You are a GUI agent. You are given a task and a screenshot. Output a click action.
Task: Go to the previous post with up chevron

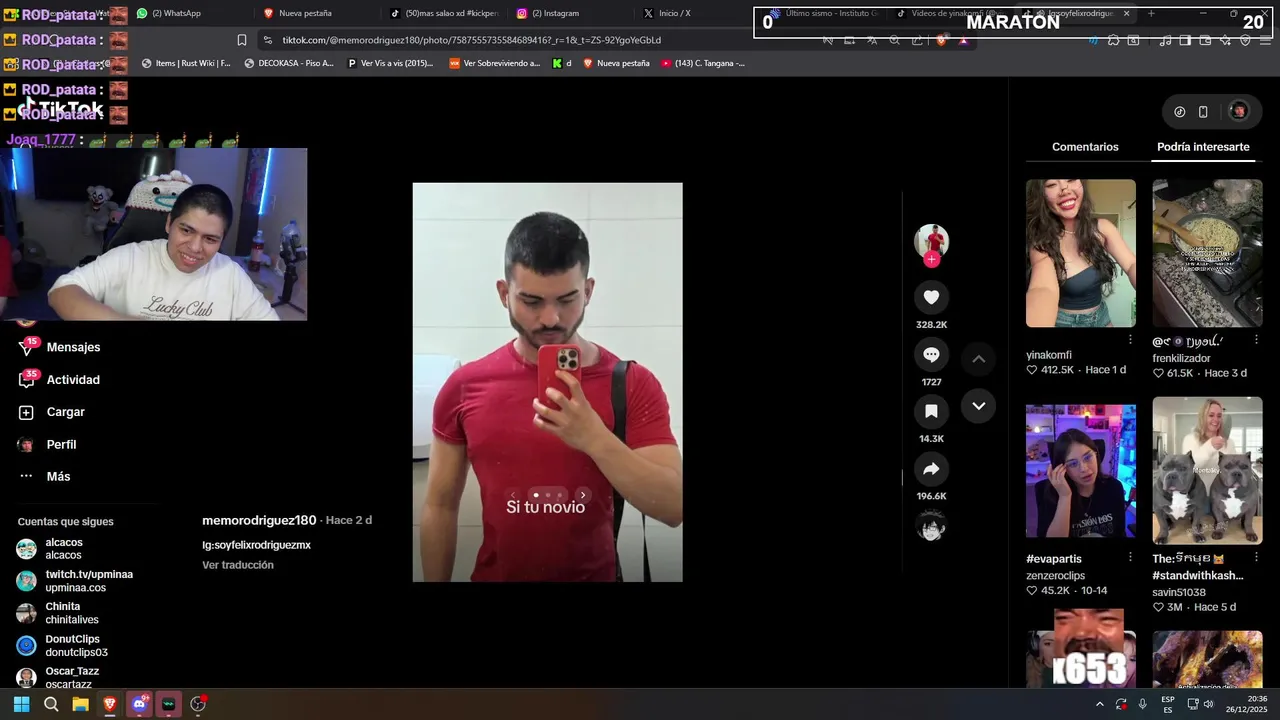point(979,359)
